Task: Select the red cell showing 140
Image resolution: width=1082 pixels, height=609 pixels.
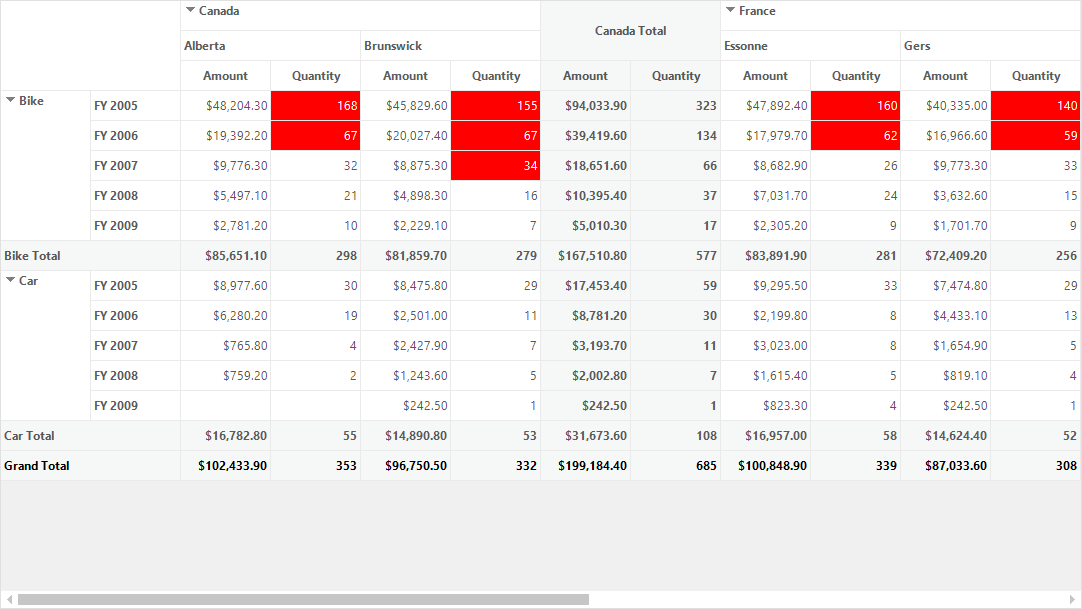Action: pos(1036,106)
